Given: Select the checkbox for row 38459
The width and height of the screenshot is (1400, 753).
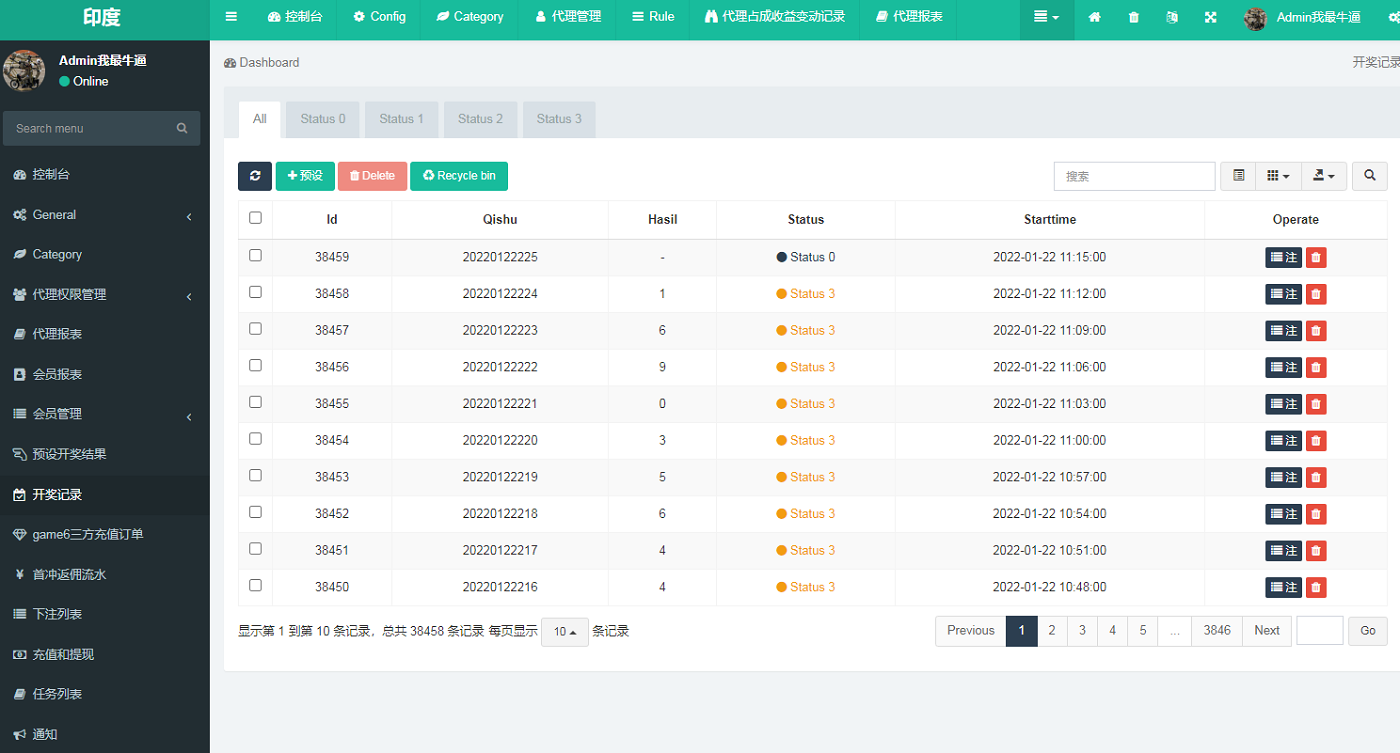Looking at the screenshot, I should click(x=255, y=256).
